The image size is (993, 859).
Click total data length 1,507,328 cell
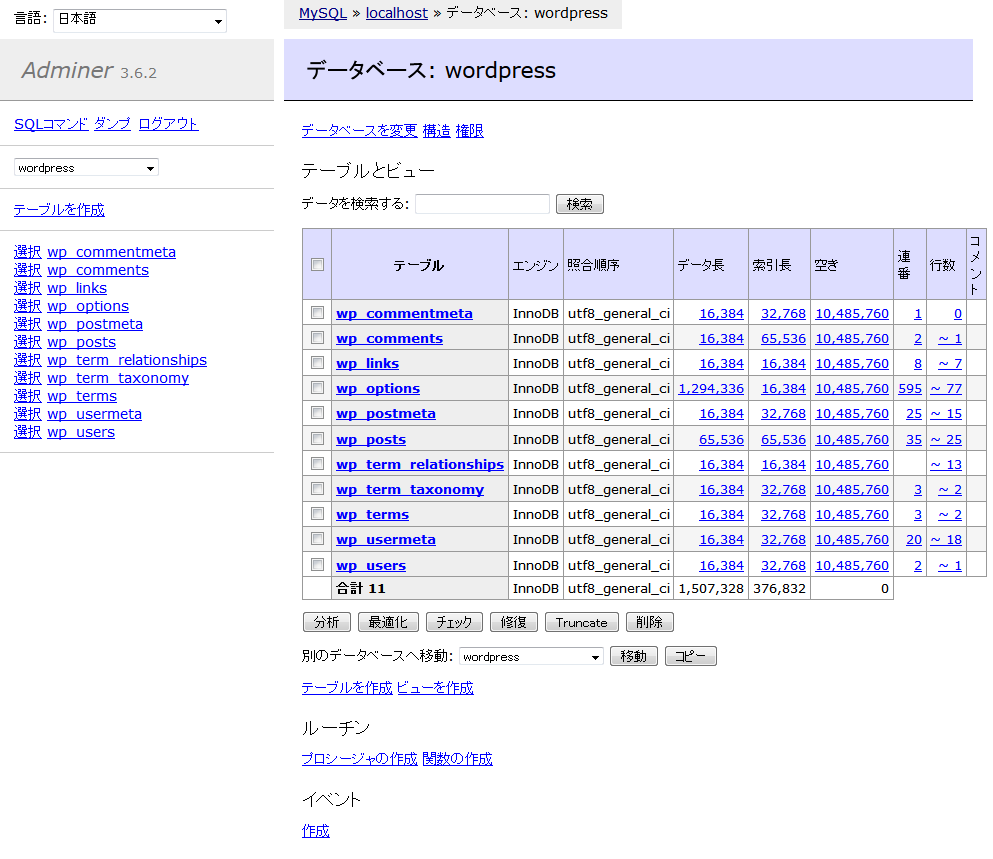click(x=711, y=589)
